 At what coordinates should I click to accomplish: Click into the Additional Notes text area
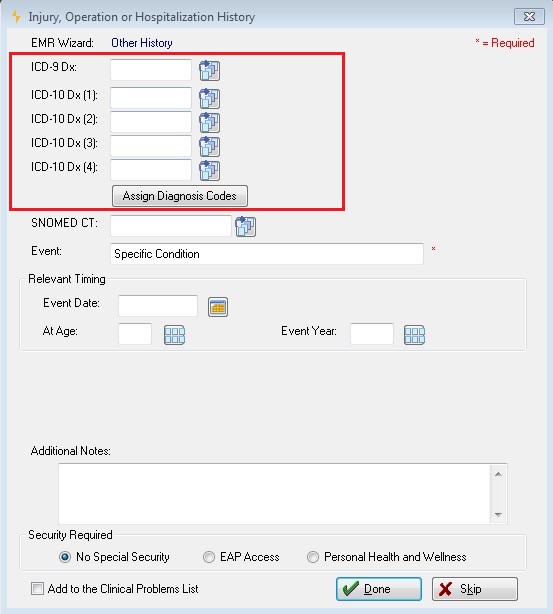click(274, 493)
